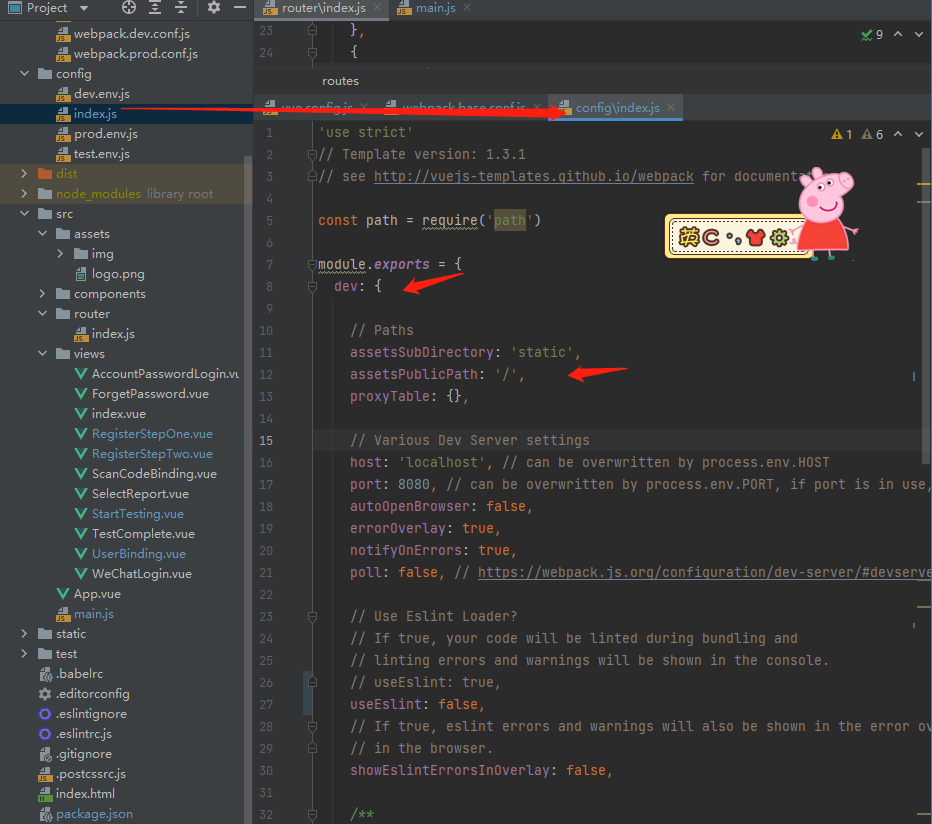Viewport: 932px width, 824px height.
Task: Click the IME English/Chinese toggle icon
Action: (689, 237)
